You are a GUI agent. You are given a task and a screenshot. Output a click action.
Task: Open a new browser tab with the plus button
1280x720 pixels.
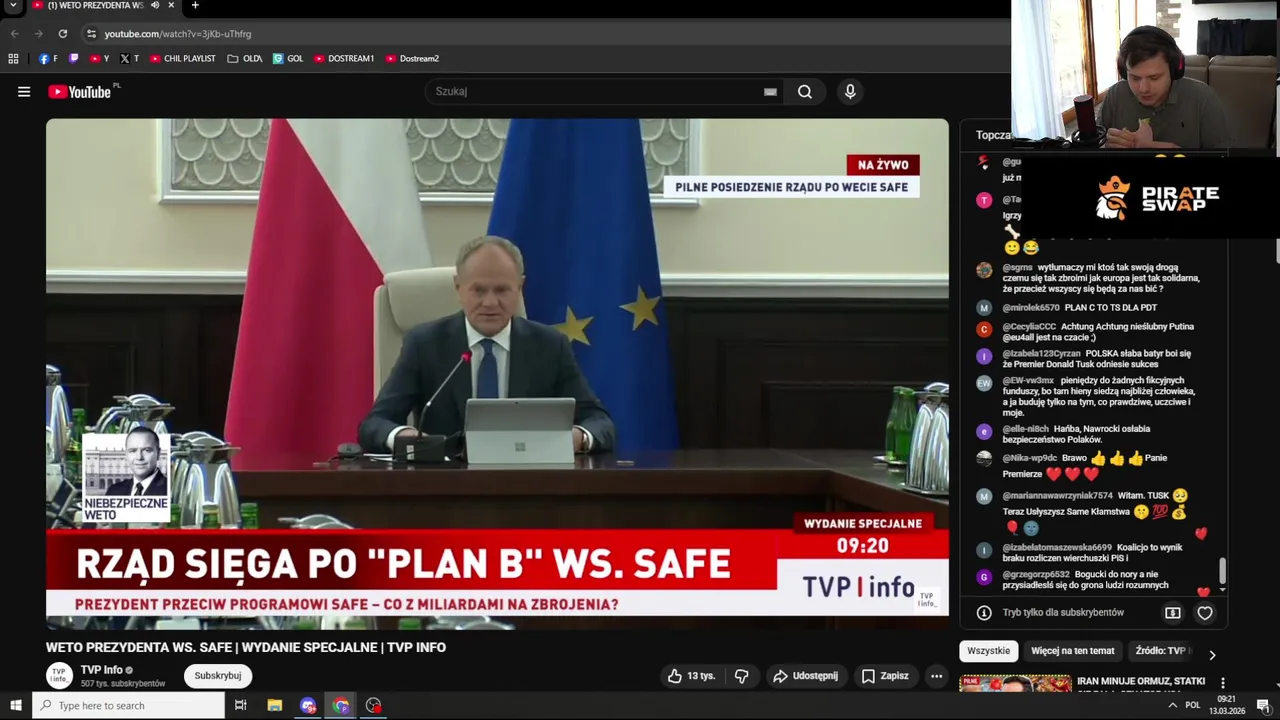click(x=195, y=6)
